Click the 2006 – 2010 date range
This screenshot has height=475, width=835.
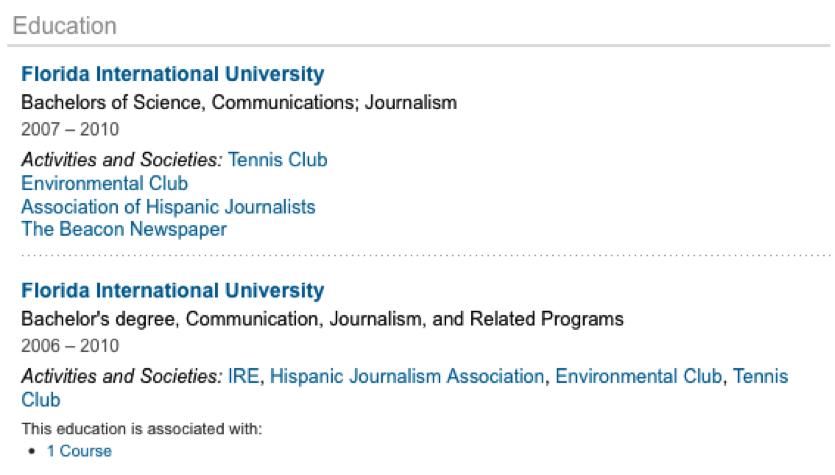[x=70, y=346]
